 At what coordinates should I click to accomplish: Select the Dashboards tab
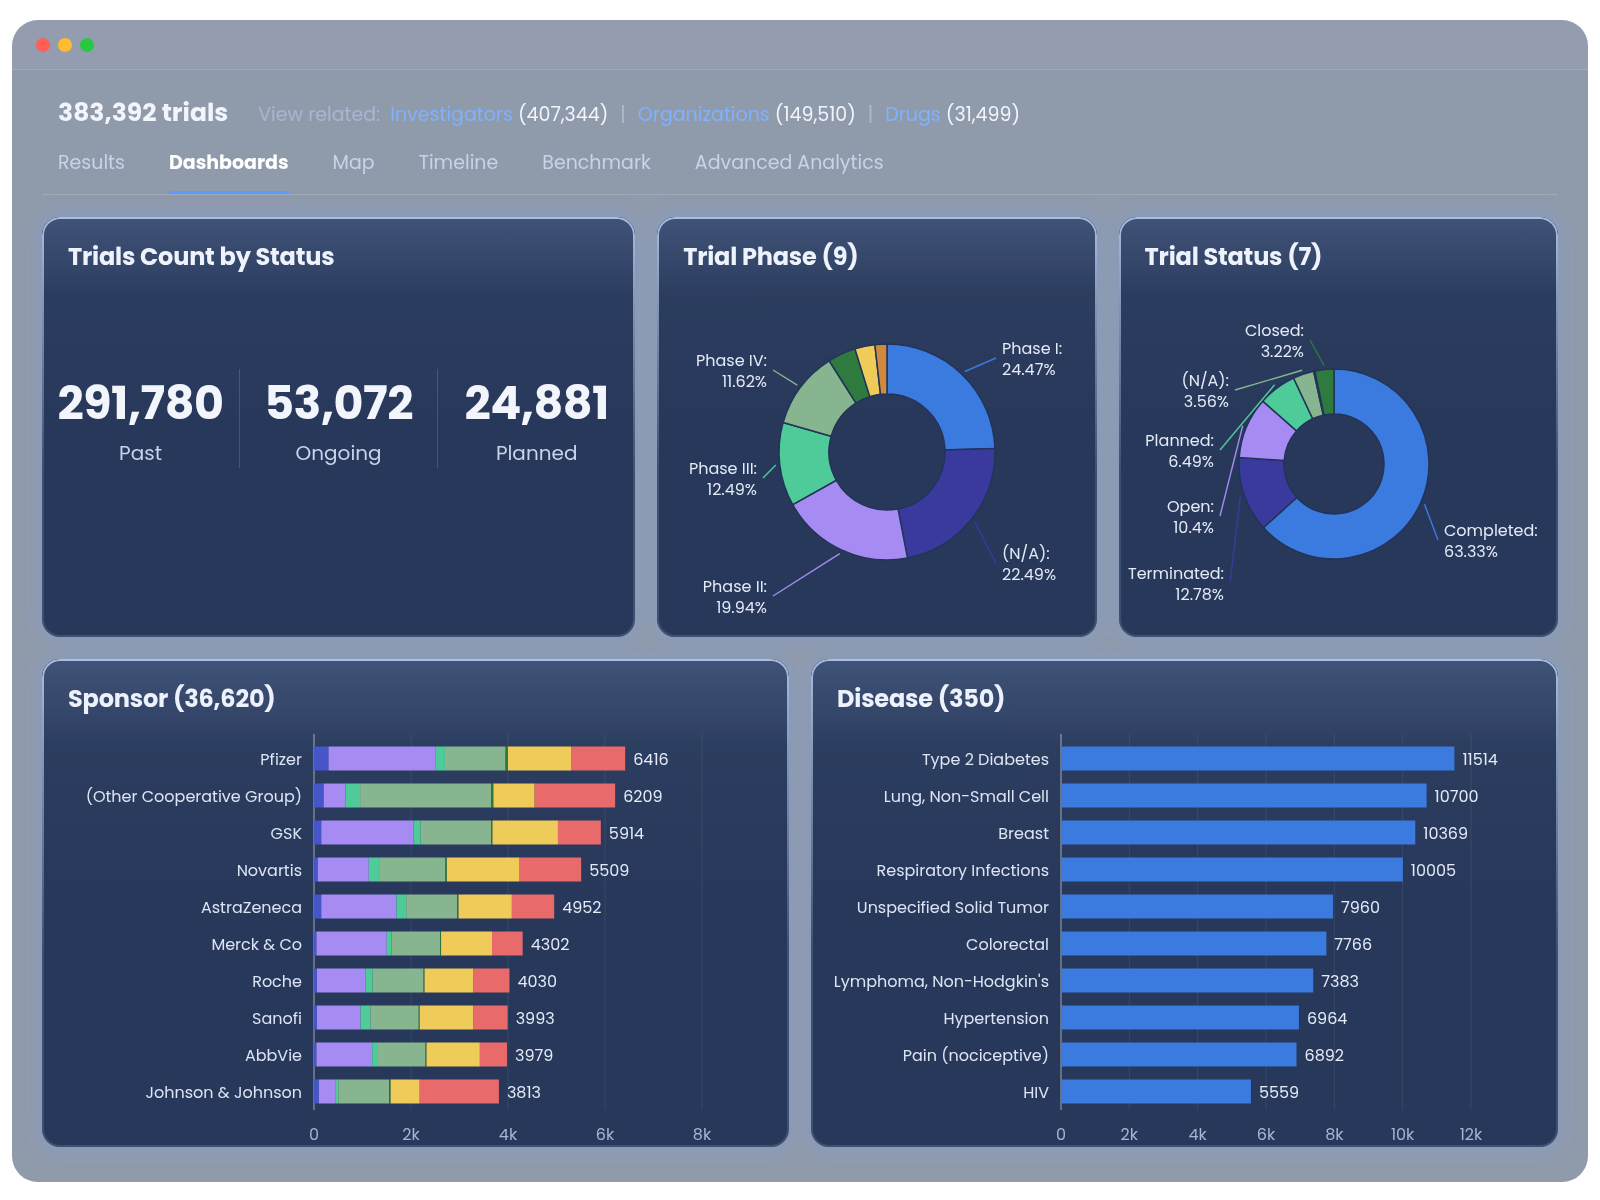(228, 162)
